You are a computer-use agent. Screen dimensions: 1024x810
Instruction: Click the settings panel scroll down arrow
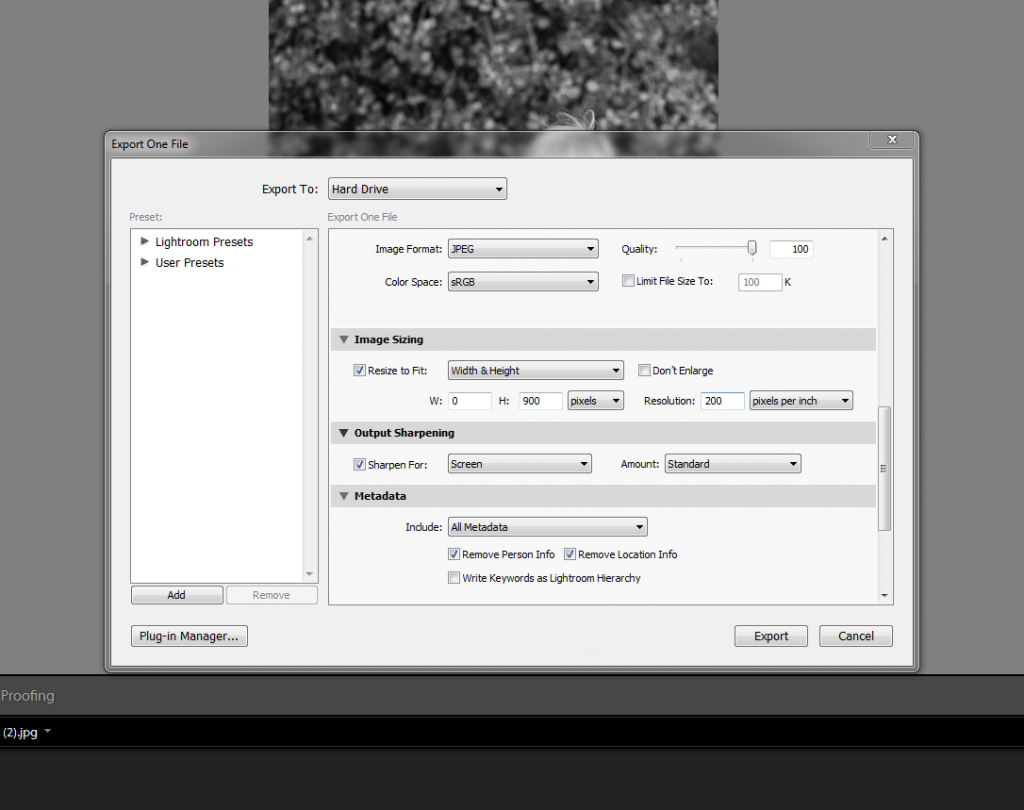click(x=884, y=596)
